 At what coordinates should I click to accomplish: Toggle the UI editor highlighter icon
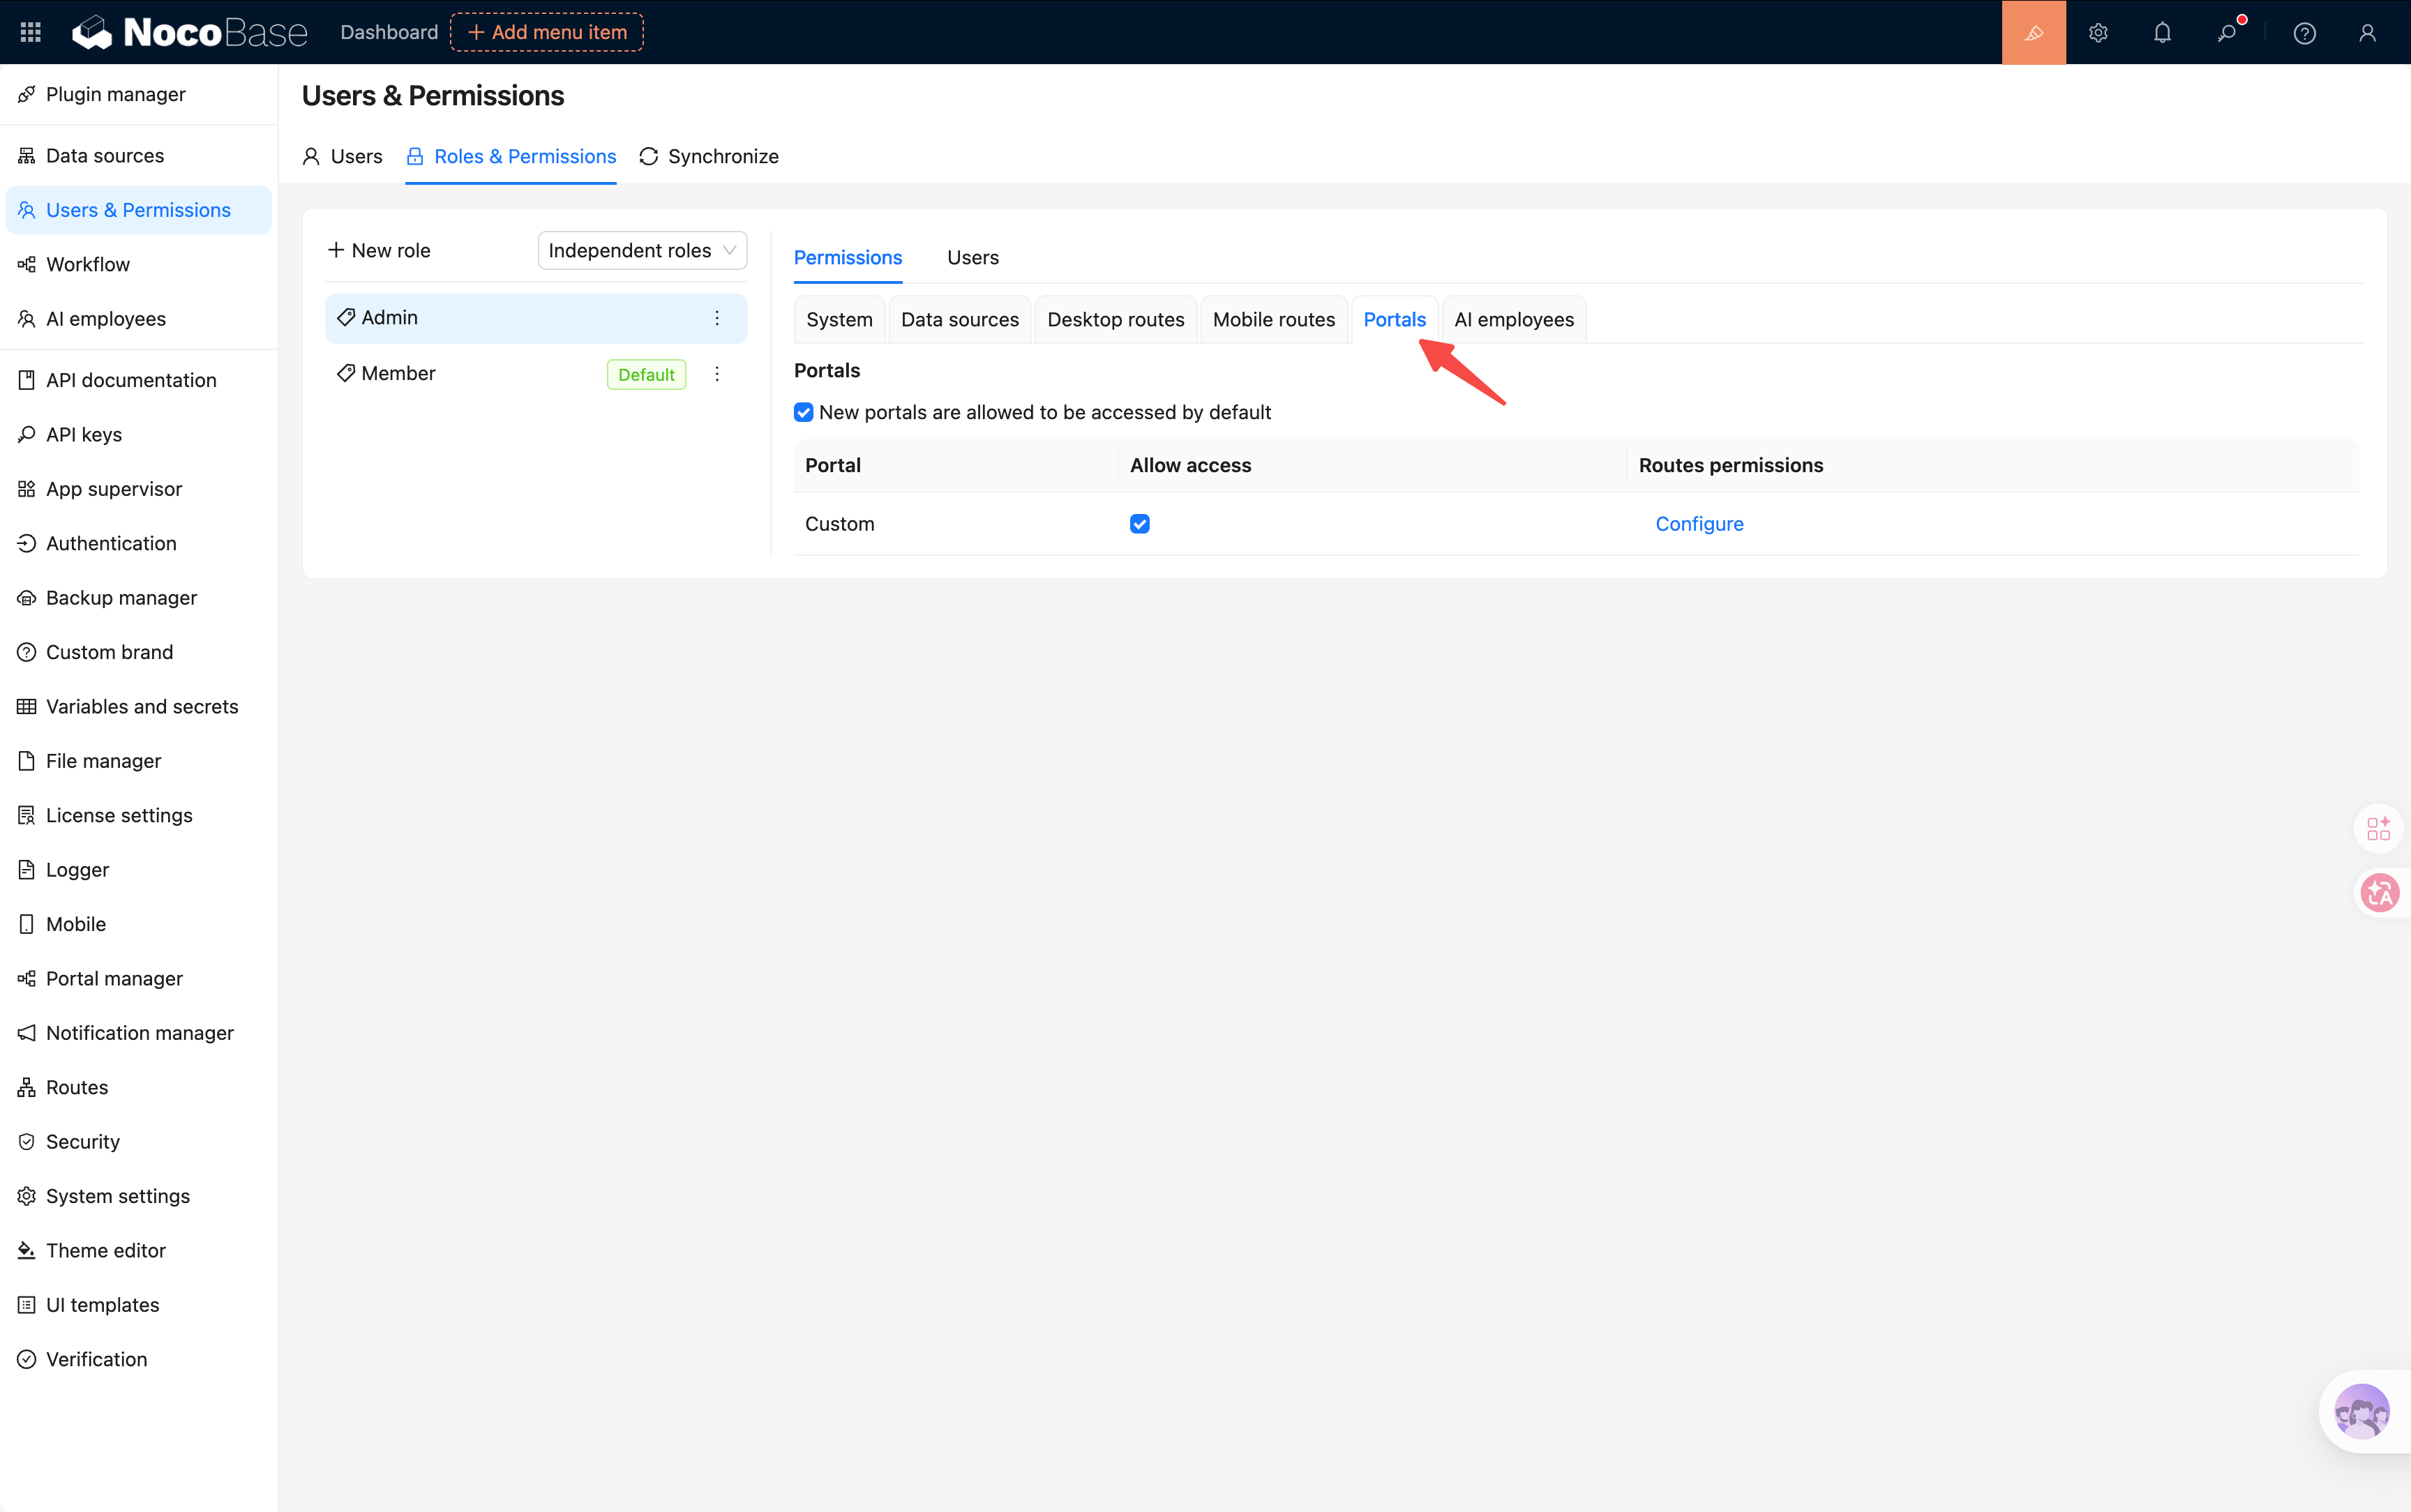[2033, 32]
